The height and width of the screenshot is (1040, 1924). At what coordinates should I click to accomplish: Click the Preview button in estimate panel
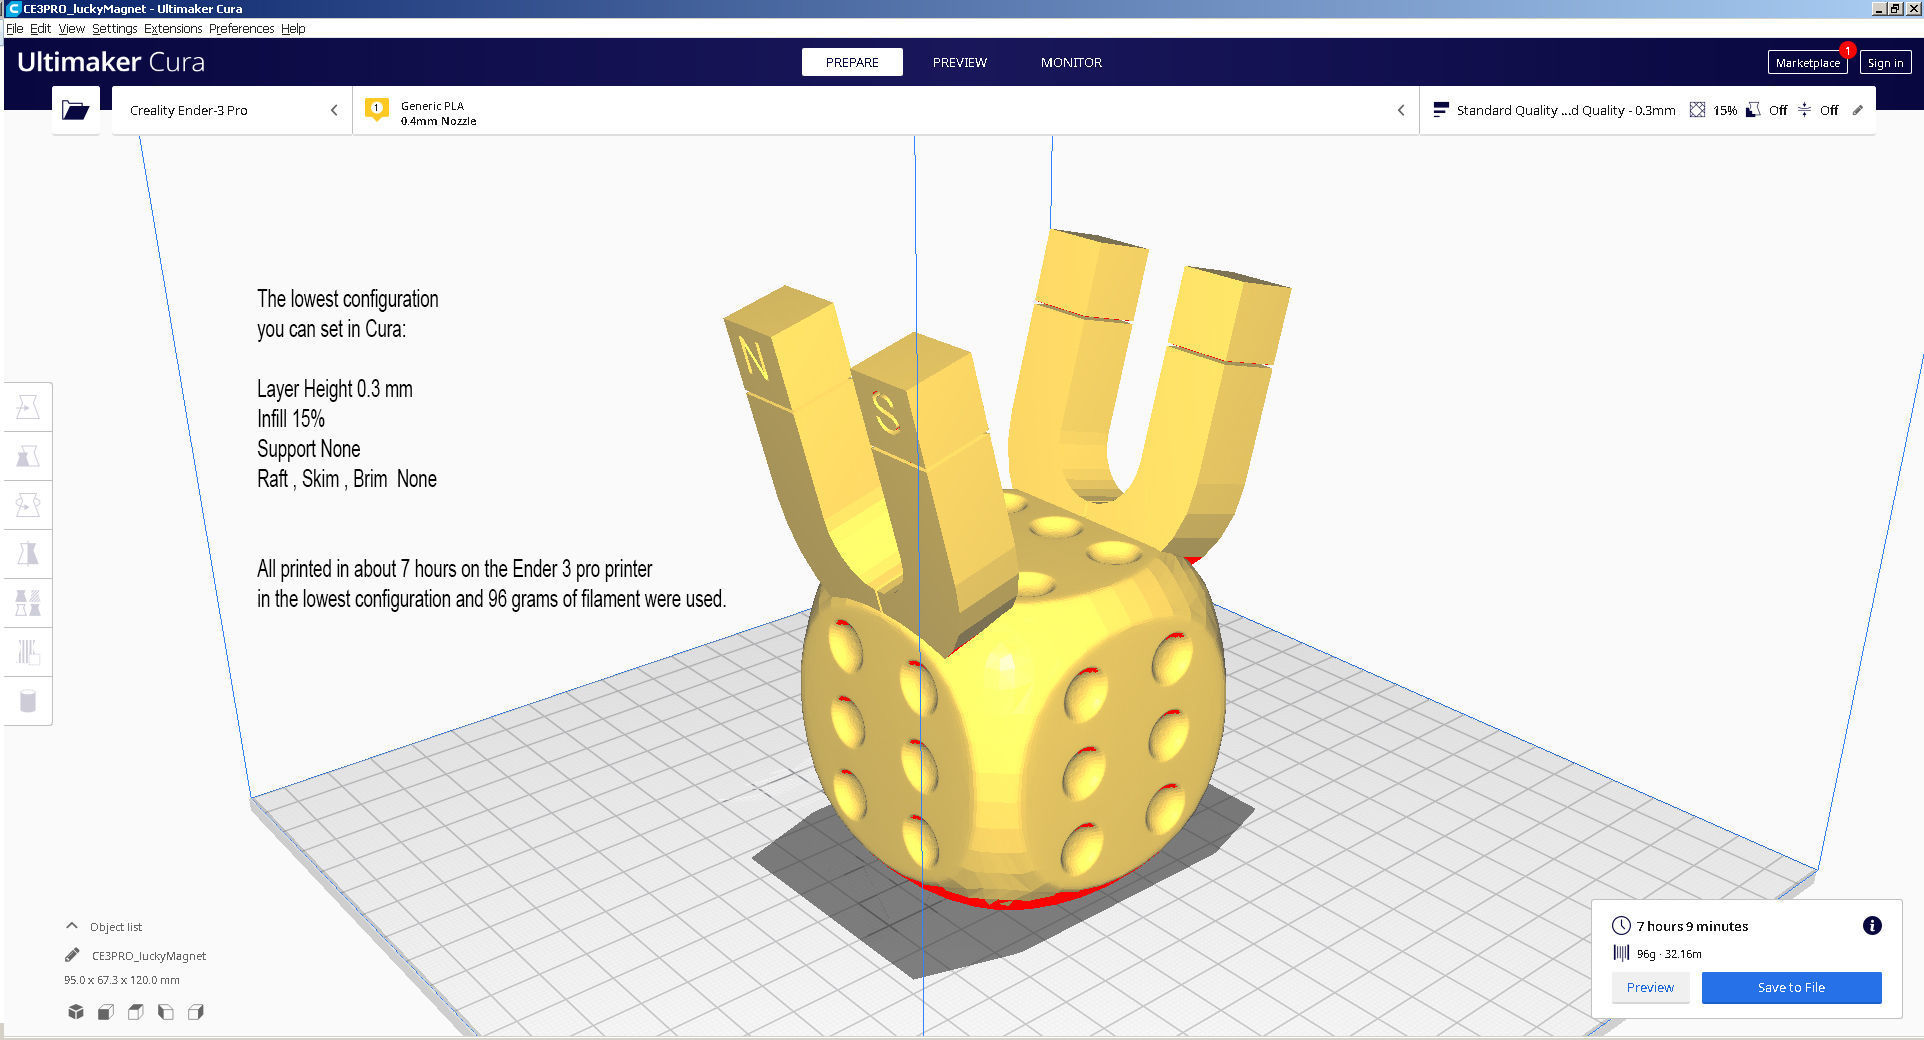1650,987
